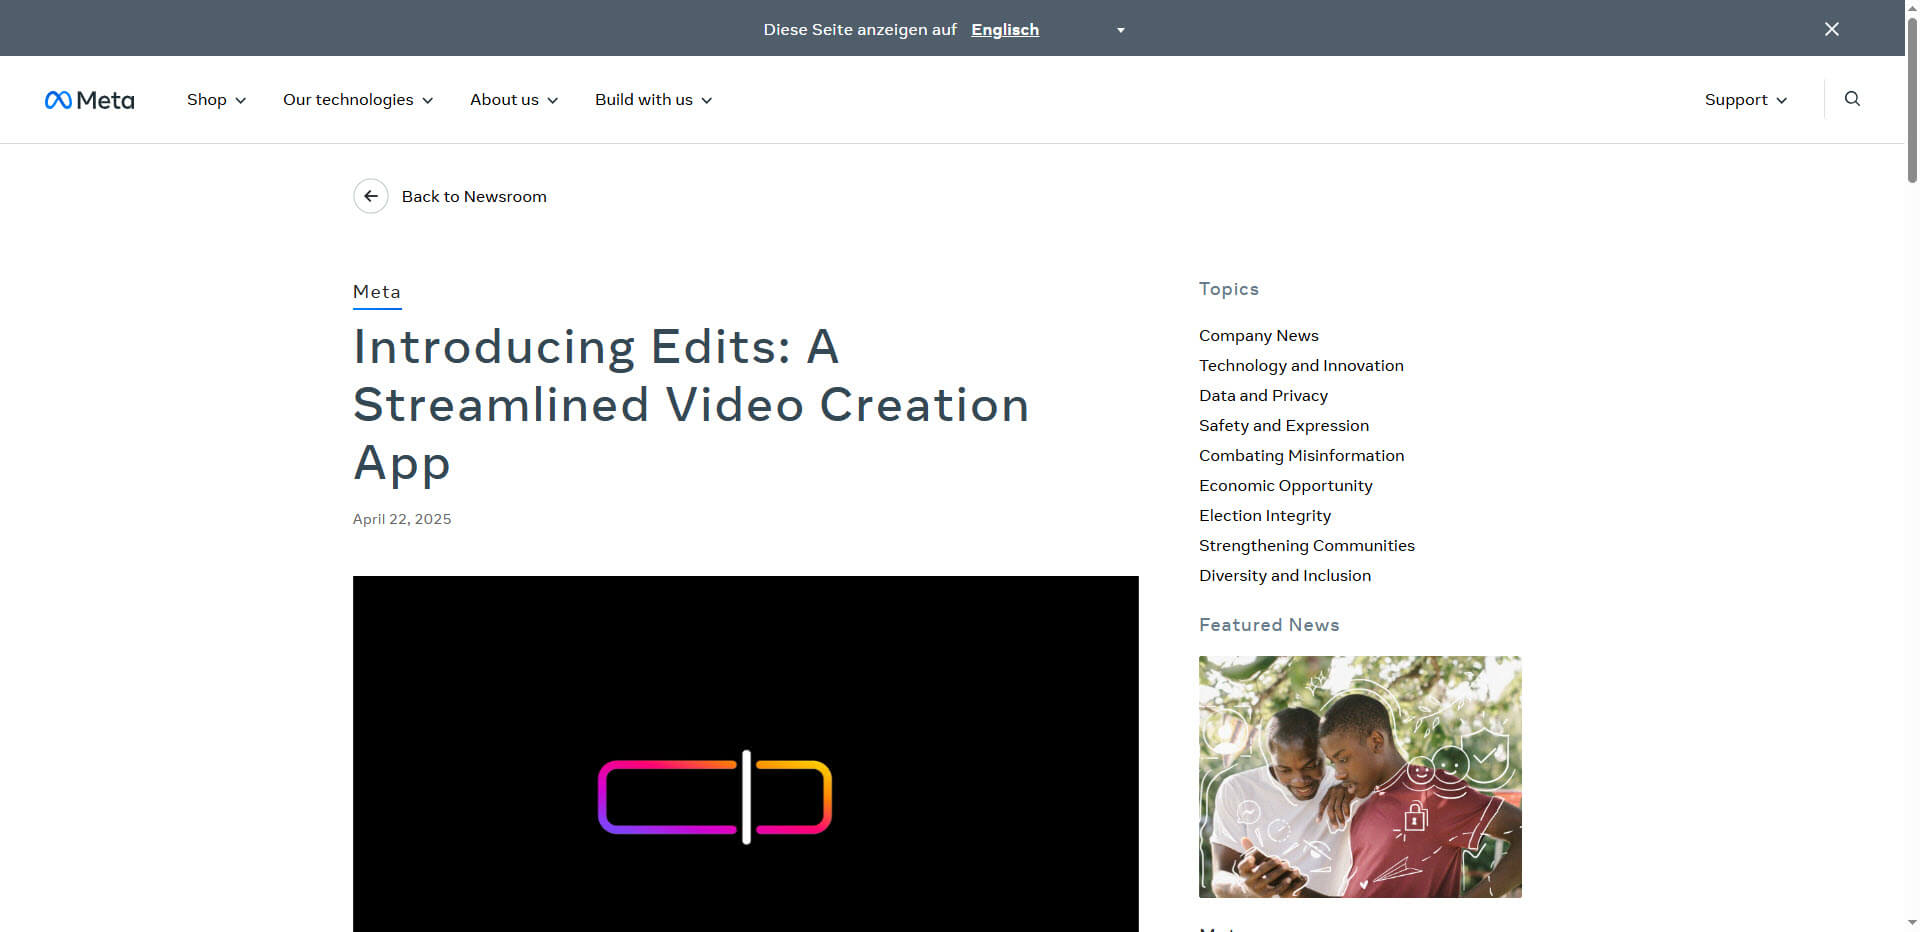Image resolution: width=1920 pixels, height=932 pixels.
Task: Open the search magnifier icon
Action: (x=1852, y=99)
